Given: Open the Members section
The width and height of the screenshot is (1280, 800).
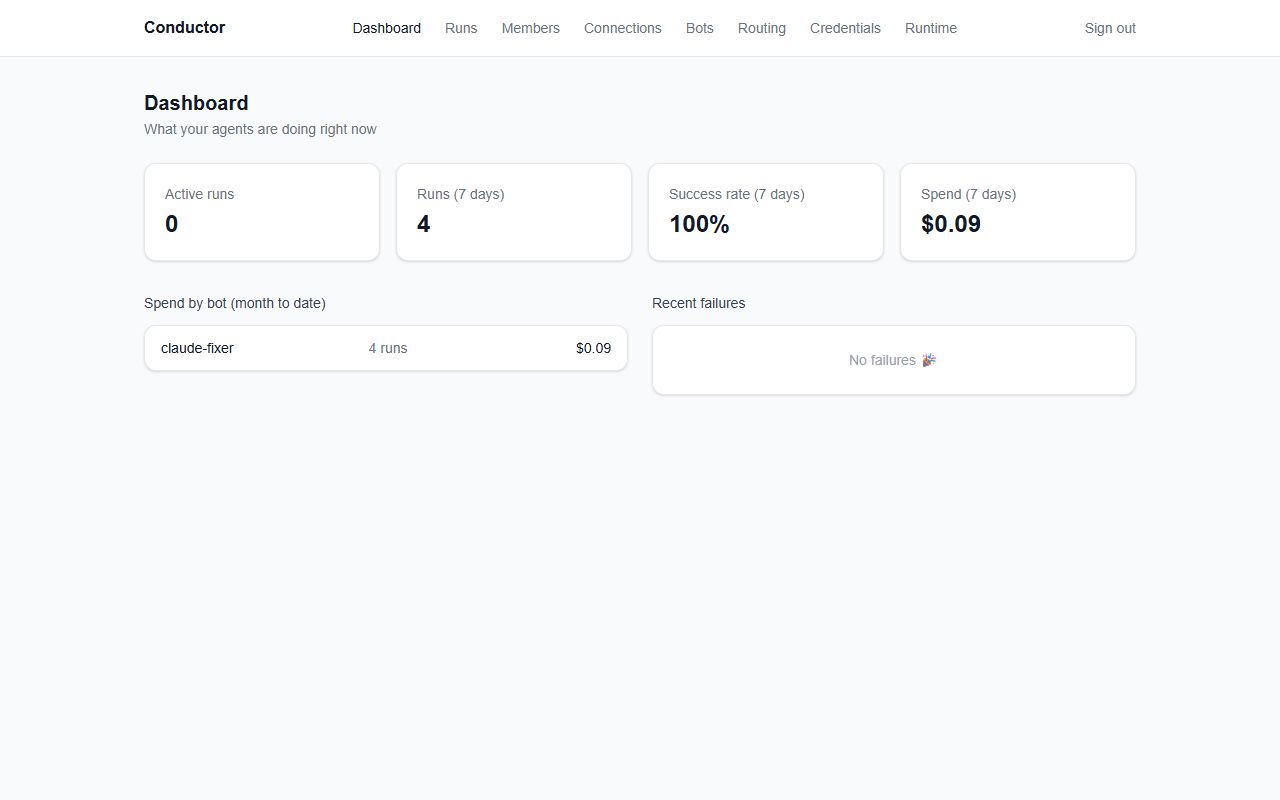Looking at the screenshot, I should [x=530, y=28].
